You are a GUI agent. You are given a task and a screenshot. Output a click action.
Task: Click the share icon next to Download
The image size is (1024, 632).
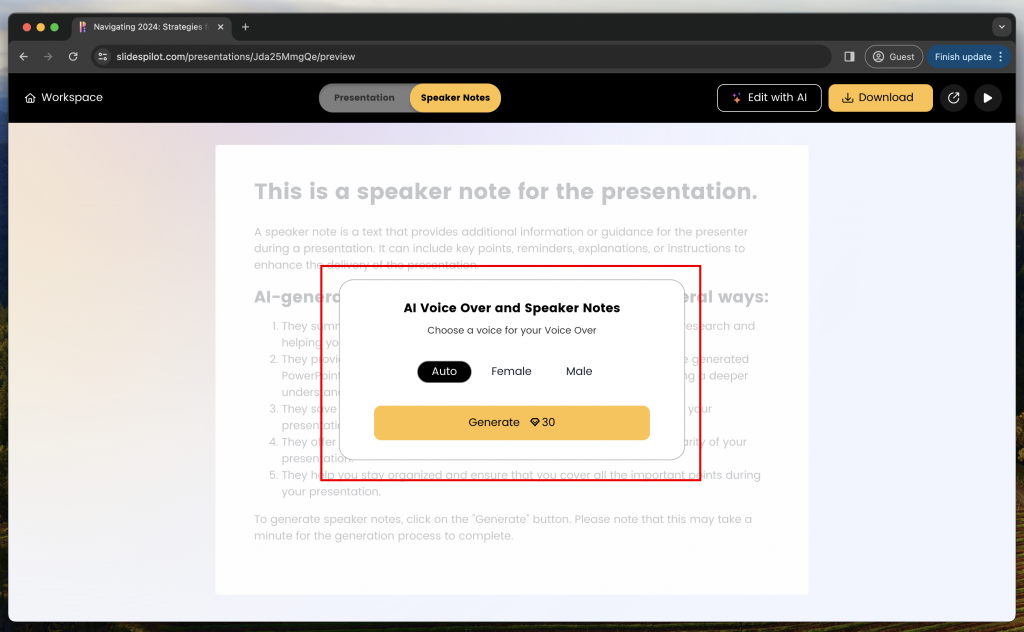coord(953,98)
